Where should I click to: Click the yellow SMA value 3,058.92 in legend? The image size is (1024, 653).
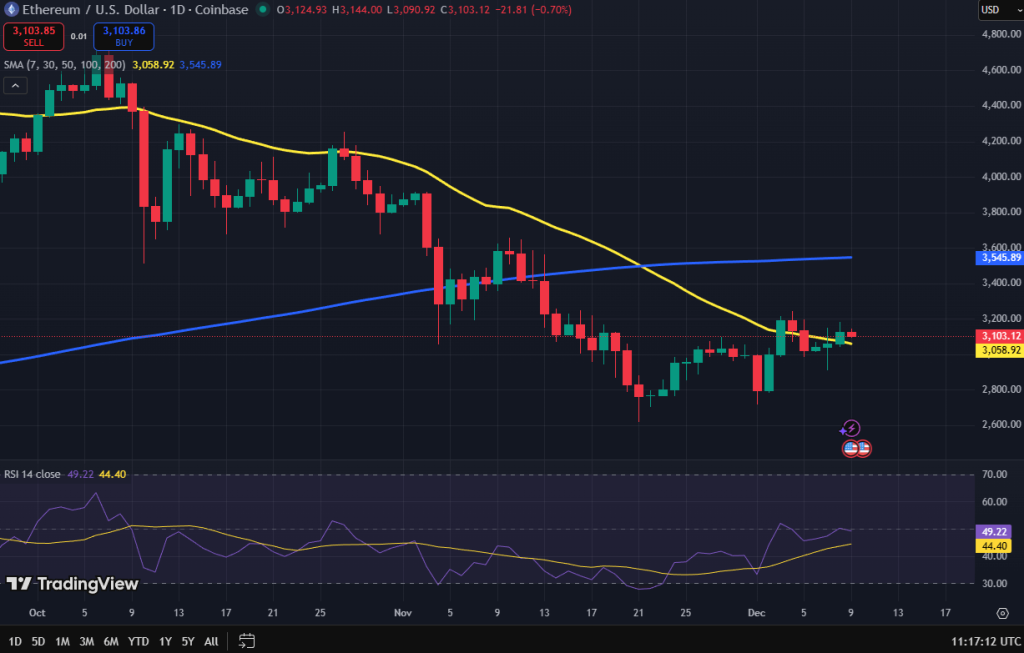click(153, 65)
